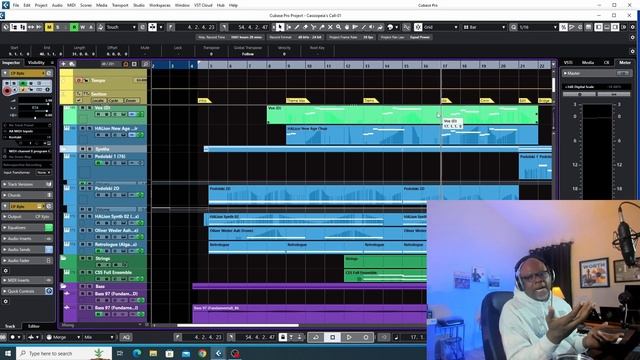Toggle the global Solo button in toolbar
Screen dimensions: 640x360
(58, 27)
